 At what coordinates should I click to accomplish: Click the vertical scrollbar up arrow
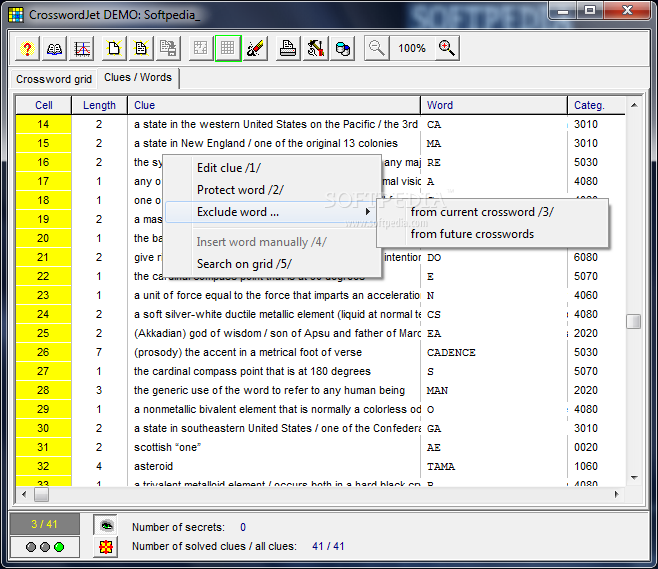(x=634, y=105)
